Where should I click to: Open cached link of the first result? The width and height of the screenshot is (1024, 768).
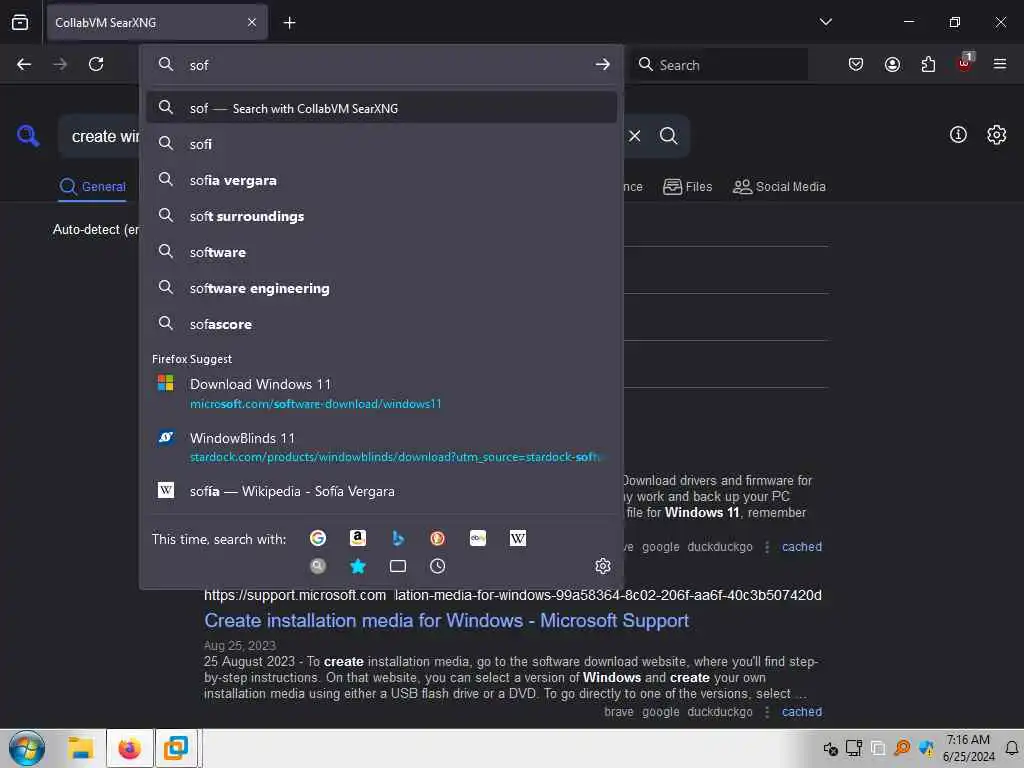point(801,547)
